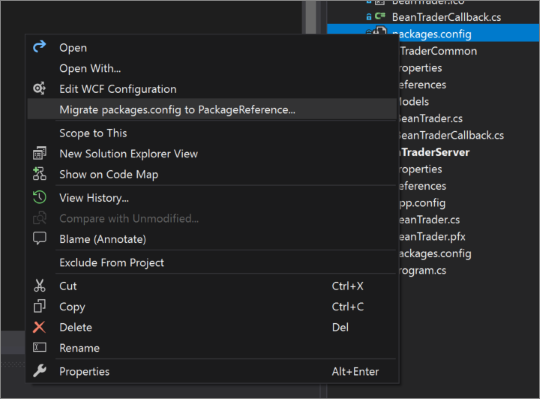Select BeanTraderCallback.cs under TraderCommon

point(451,135)
